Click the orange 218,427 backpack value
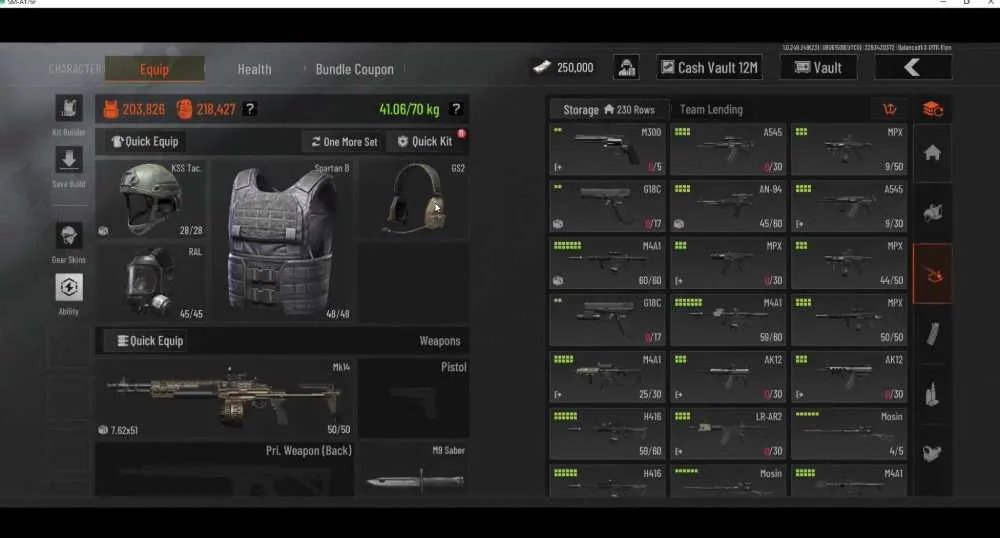The height and width of the screenshot is (538, 1000). click(216, 110)
